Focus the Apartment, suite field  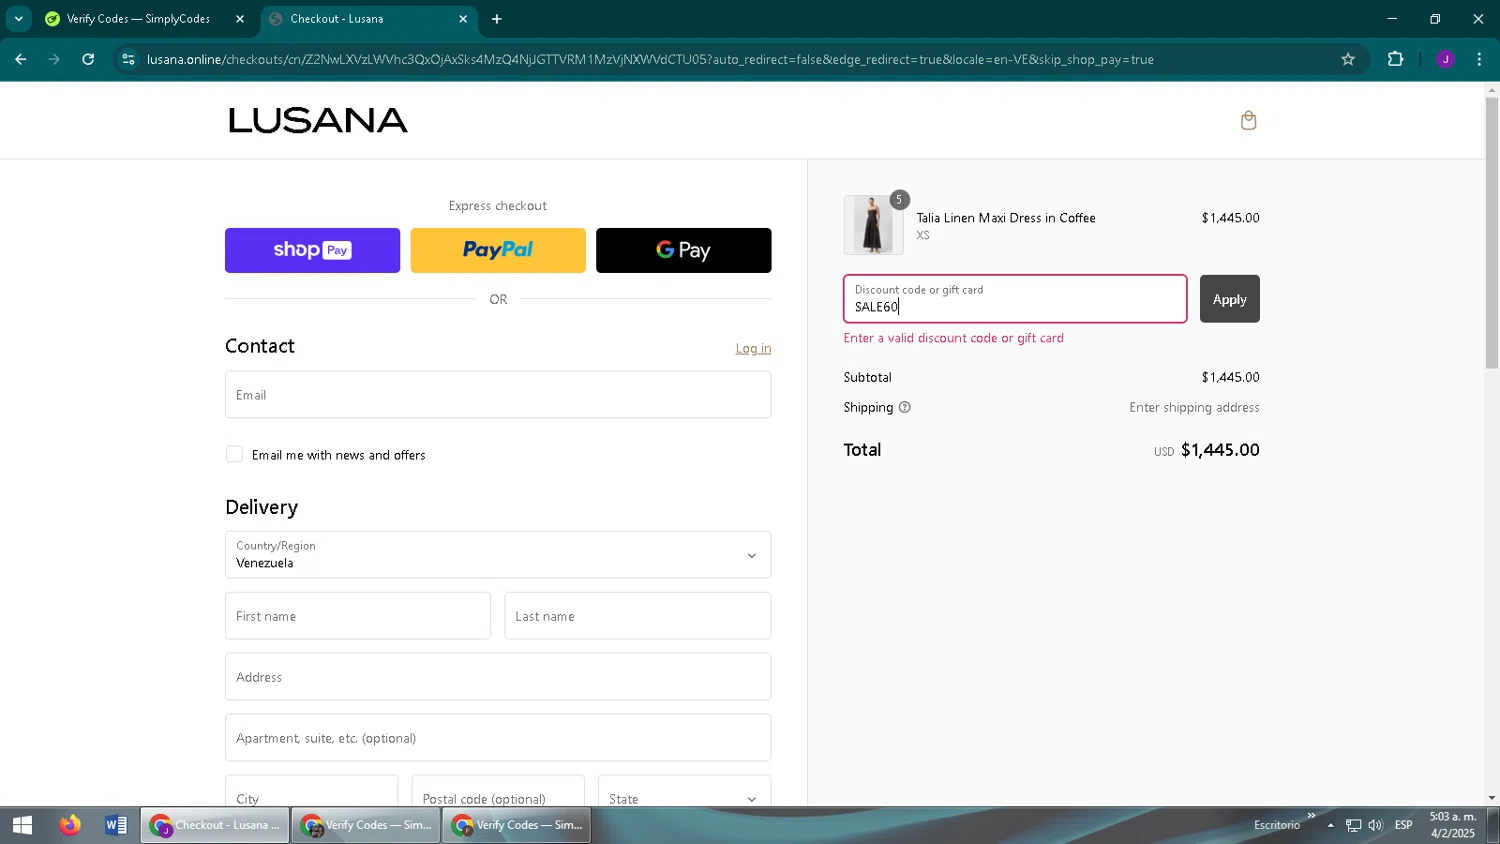point(498,738)
